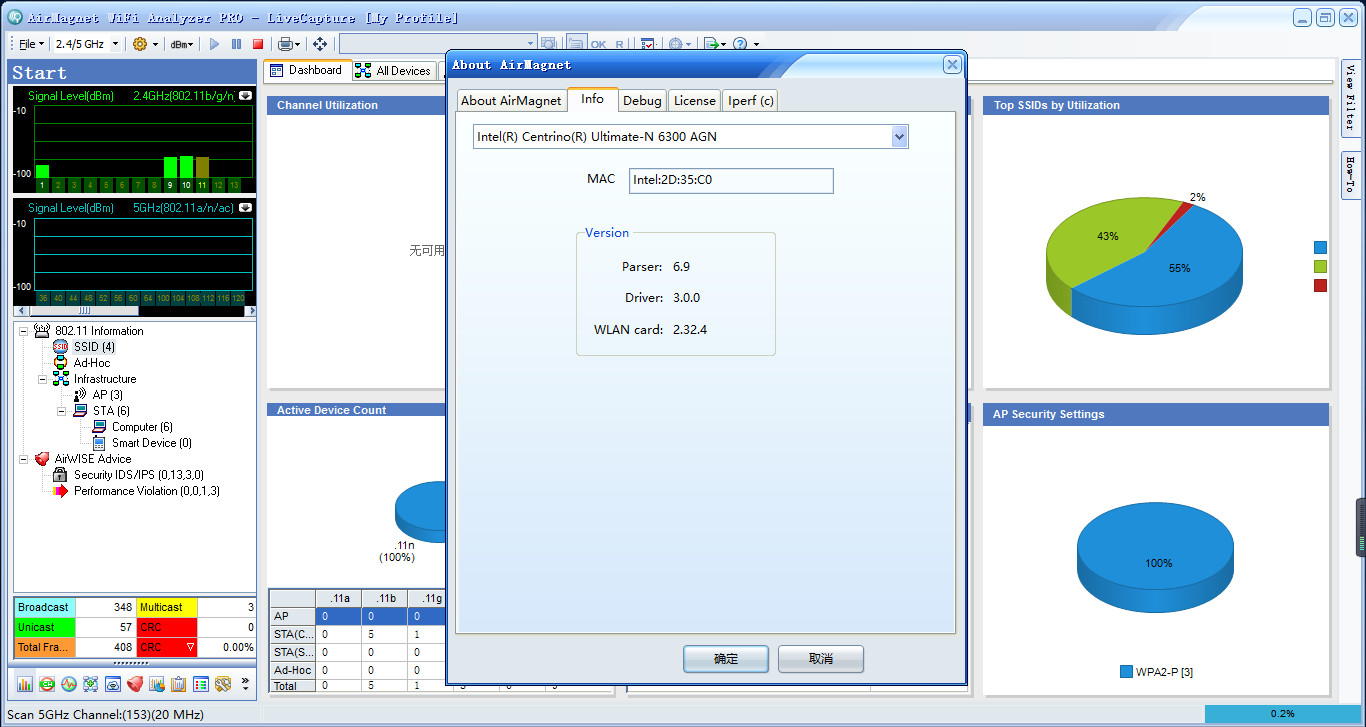Stop the capture with red square button
This screenshot has height=727, width=1366.
pos(258,44)
